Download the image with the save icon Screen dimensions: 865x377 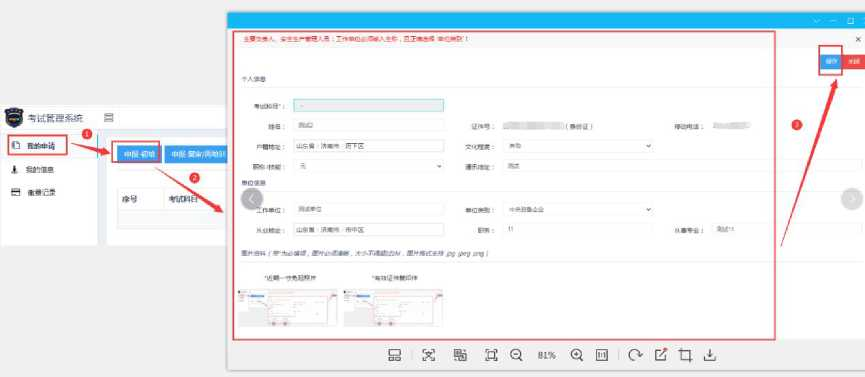pyautogui.click(x=710, y=355)
